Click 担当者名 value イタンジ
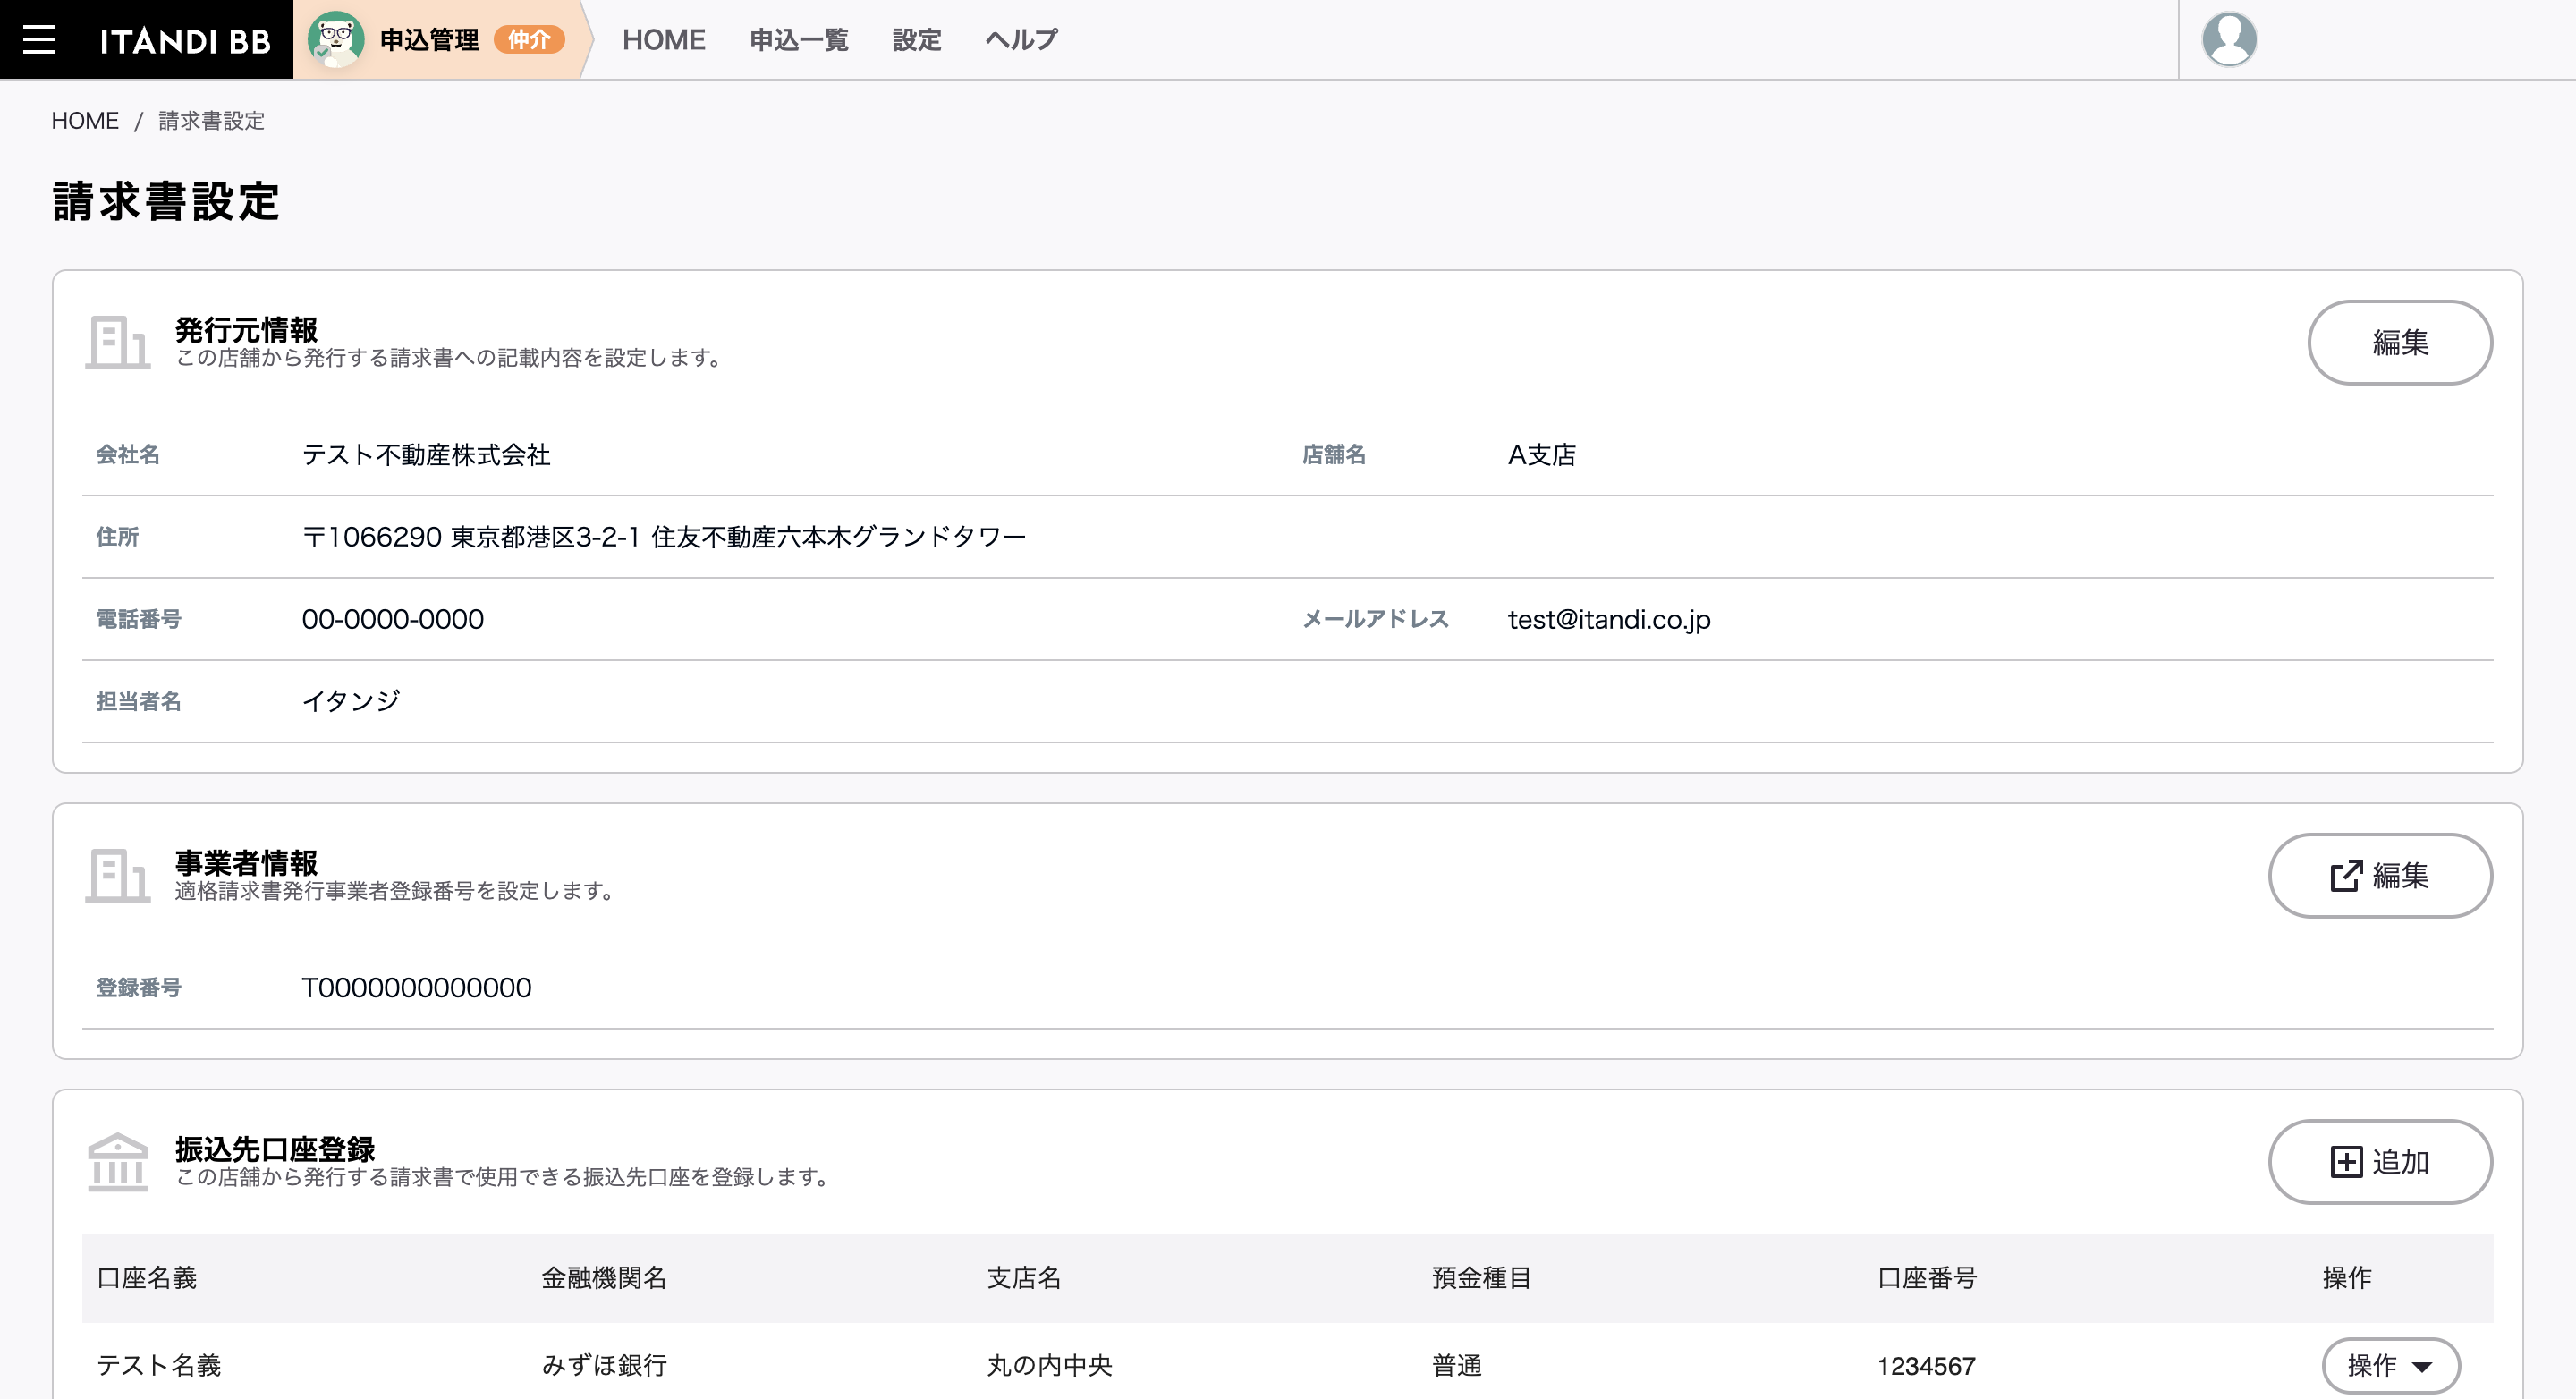The width and height of the screenshot is (2576, 1399). point(350,701)
